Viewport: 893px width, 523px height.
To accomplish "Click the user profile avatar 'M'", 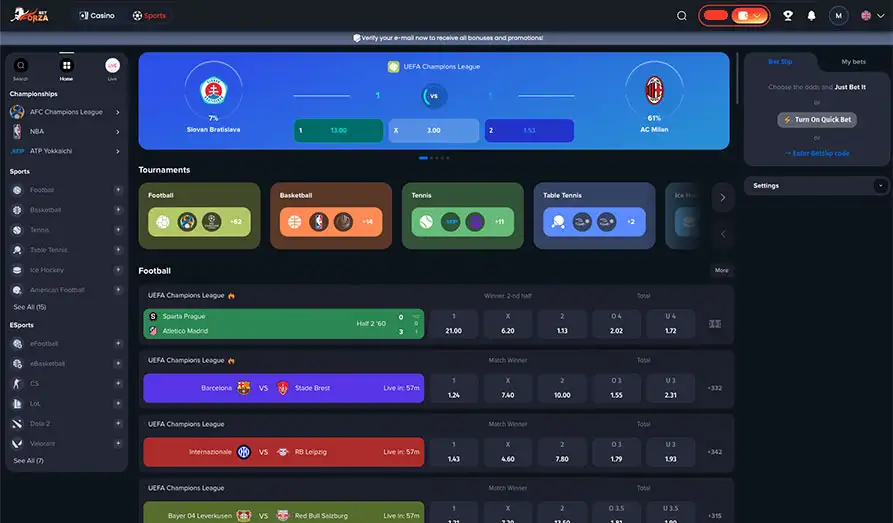I will pos(838,16).
